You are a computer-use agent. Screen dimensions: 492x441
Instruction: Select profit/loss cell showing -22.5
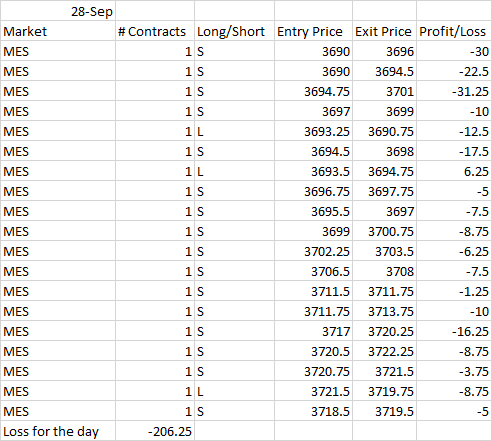click(x=454, y=71)
